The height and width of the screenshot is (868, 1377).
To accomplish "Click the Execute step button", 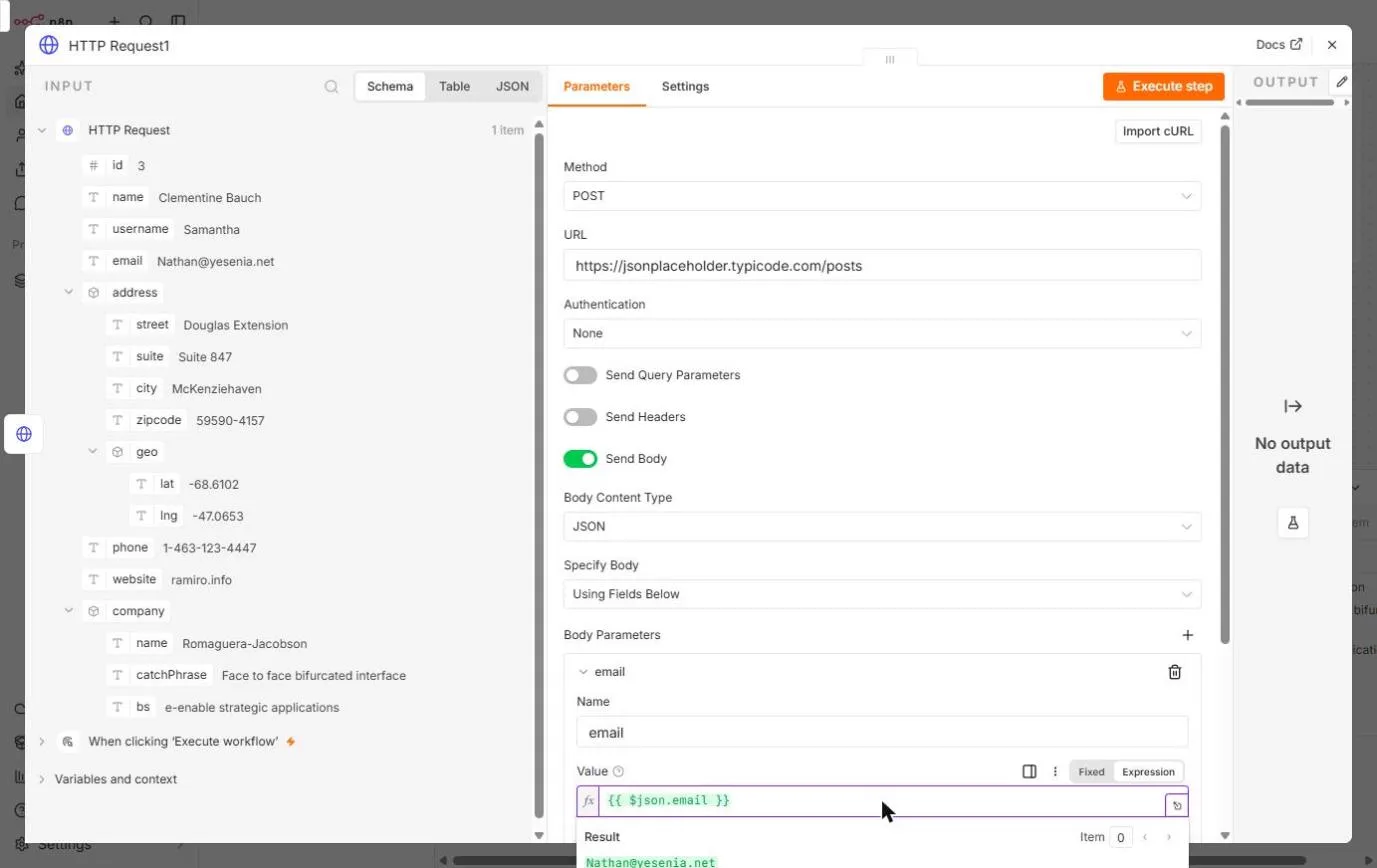I will tap(1163, 86).
